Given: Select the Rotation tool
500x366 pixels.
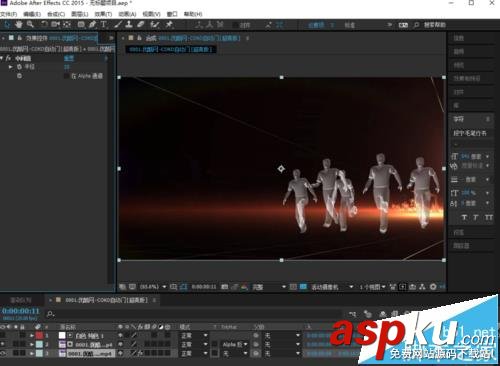Looking at the screenshot, I should (x=44, y=24).
